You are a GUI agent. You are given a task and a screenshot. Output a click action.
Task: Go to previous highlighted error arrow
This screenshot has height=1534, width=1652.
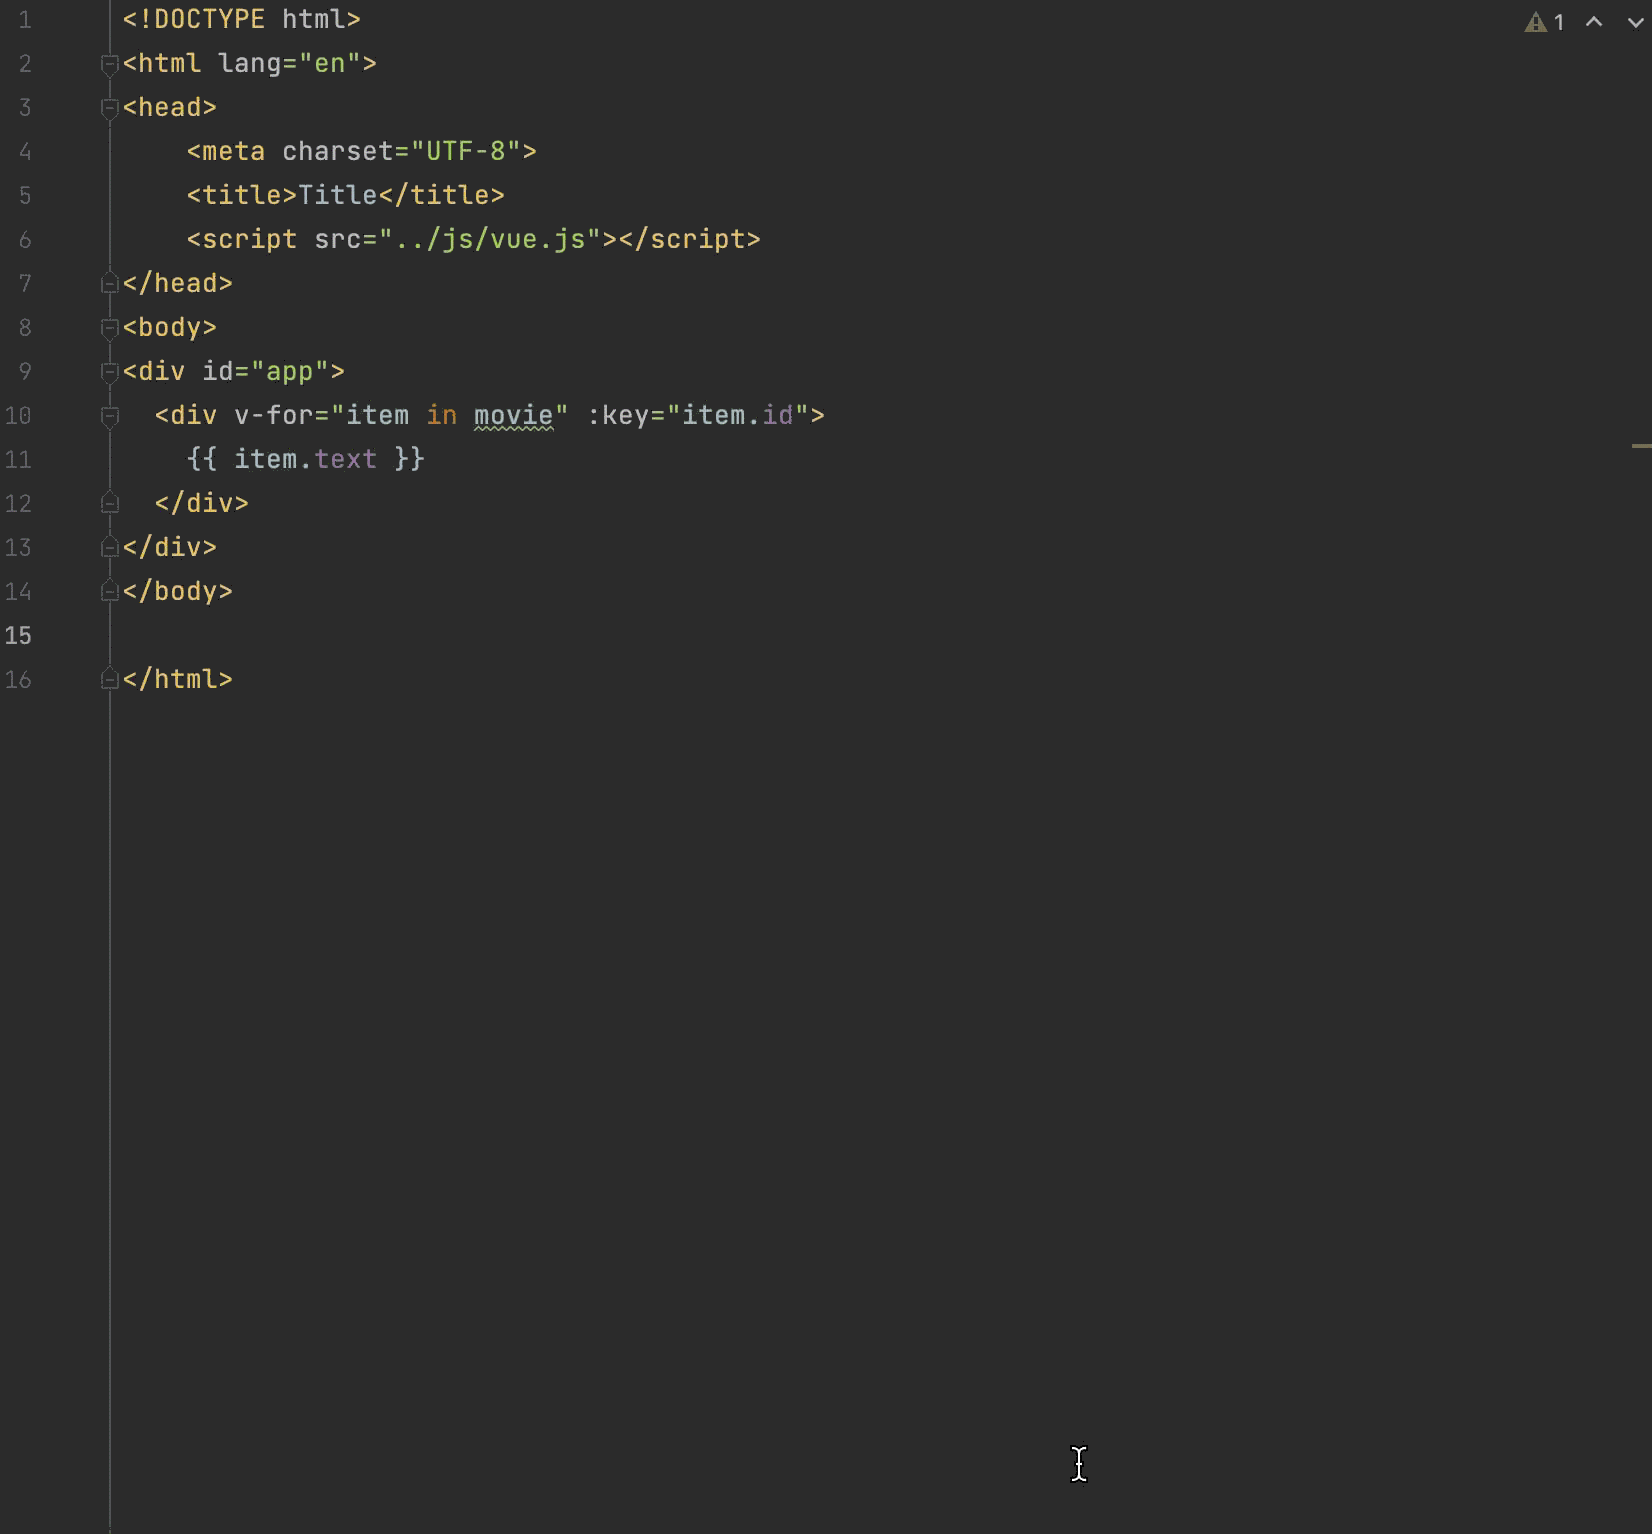coord(1594,22)
